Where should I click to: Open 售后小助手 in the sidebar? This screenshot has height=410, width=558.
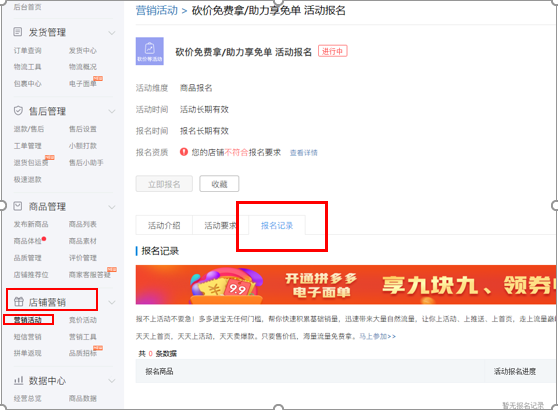86,163
